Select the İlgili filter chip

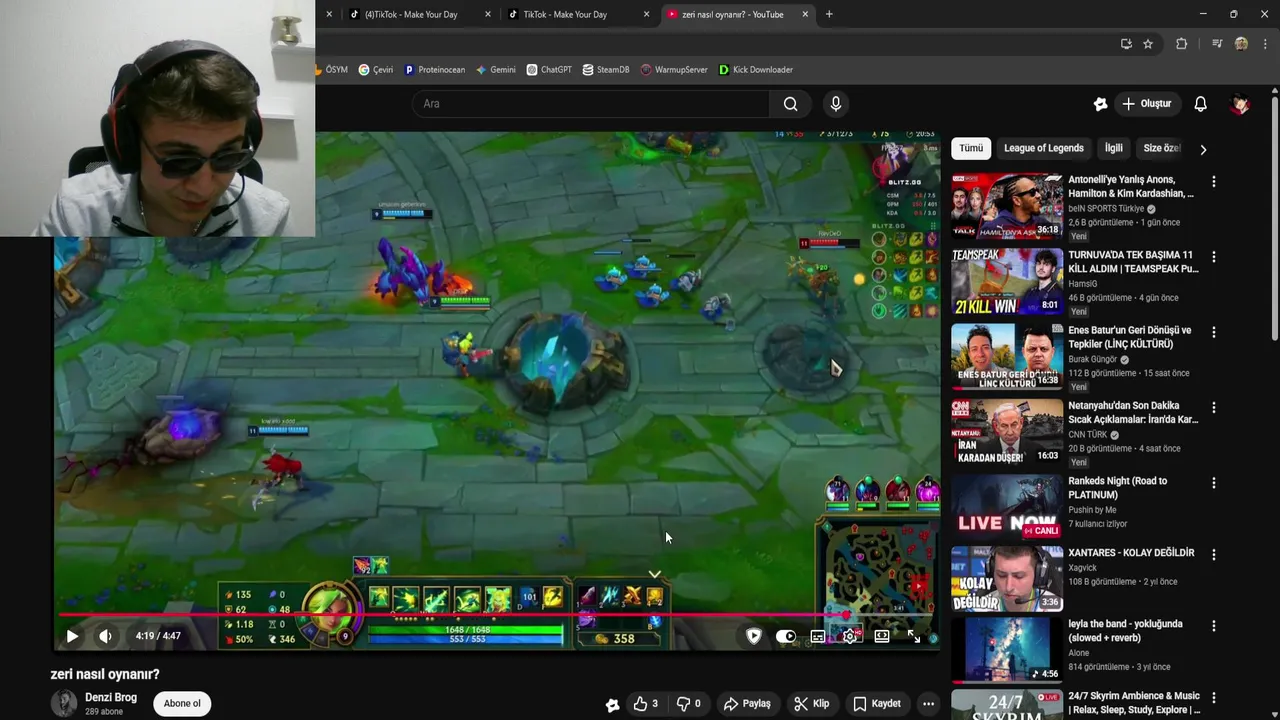point(1113,148)
